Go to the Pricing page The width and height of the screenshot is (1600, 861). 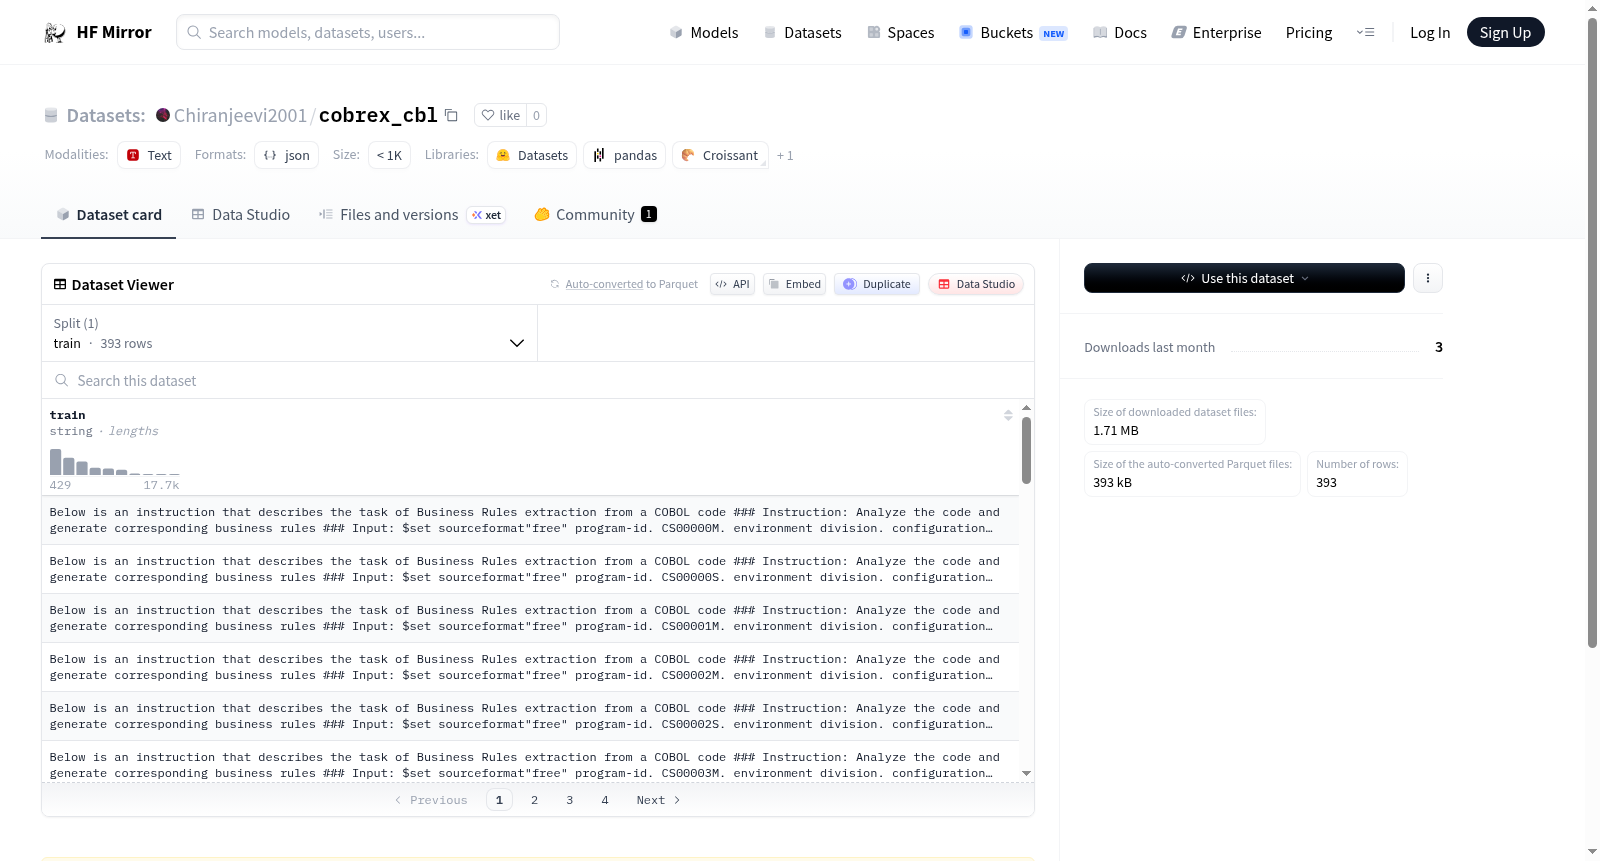coord(1309,33)
